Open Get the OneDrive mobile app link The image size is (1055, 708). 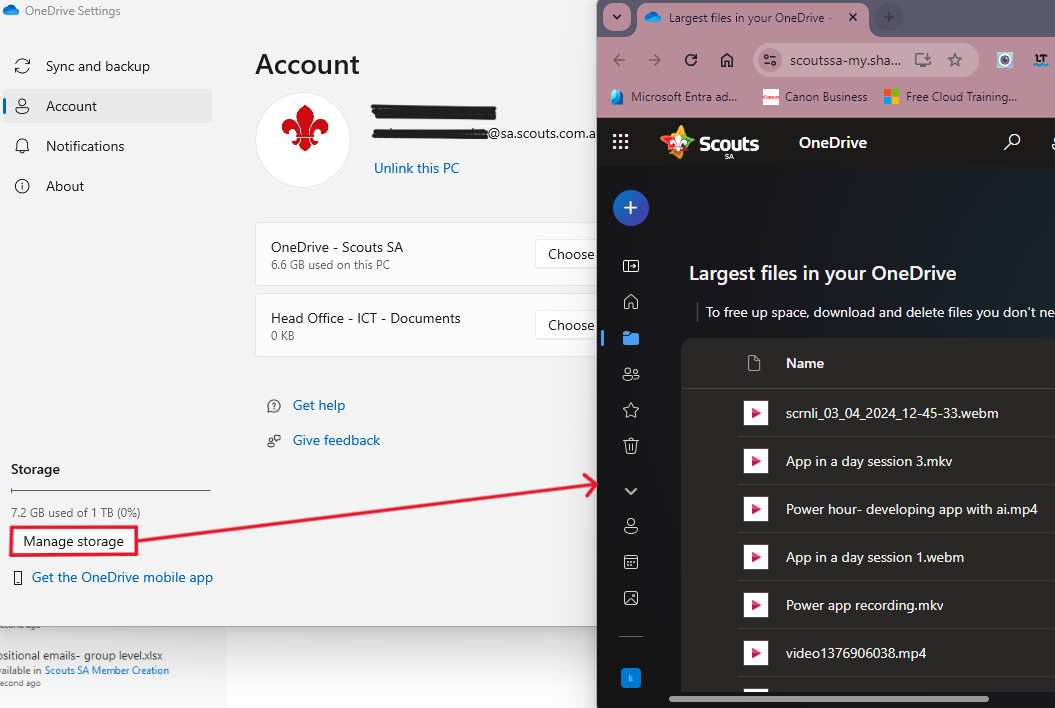click(x=122, y=577)
